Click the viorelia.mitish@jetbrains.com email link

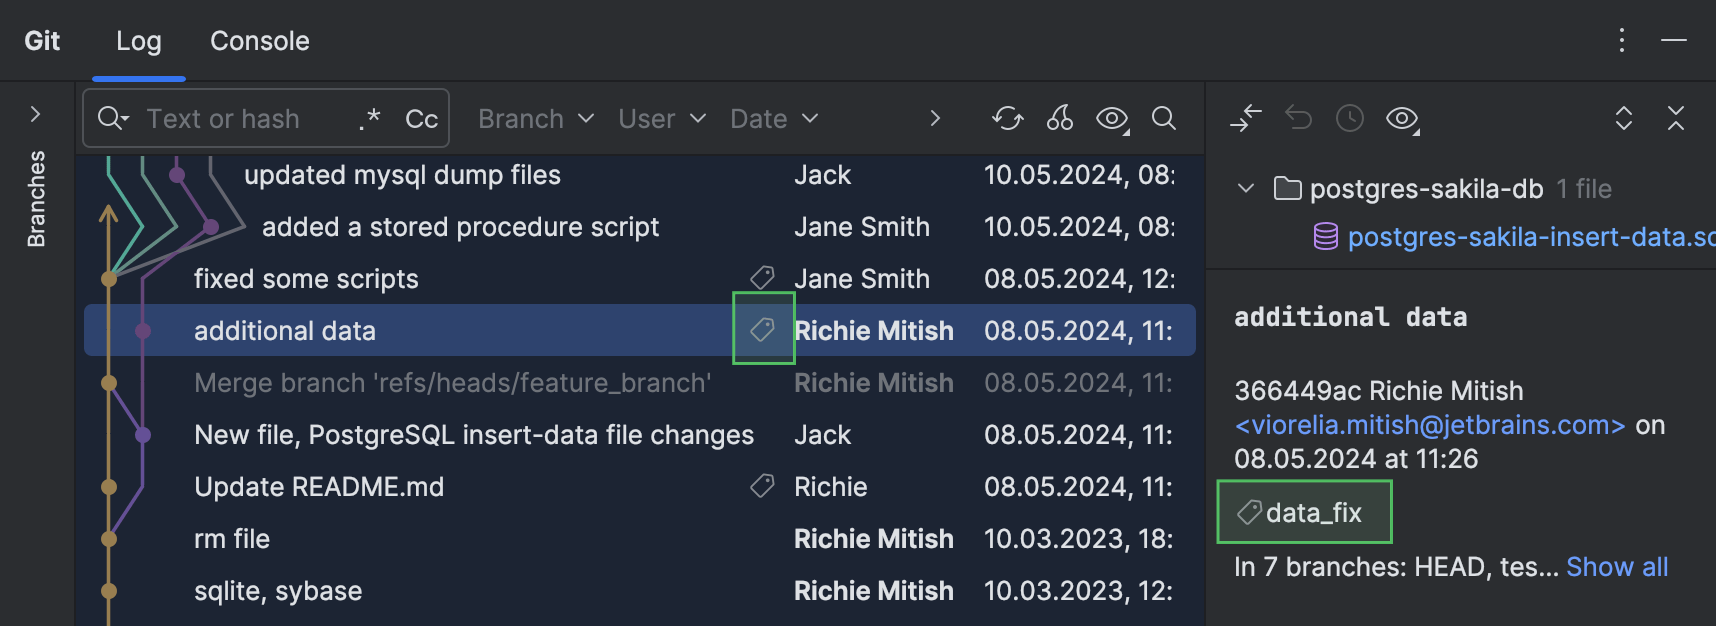(x=1430, y=425)
